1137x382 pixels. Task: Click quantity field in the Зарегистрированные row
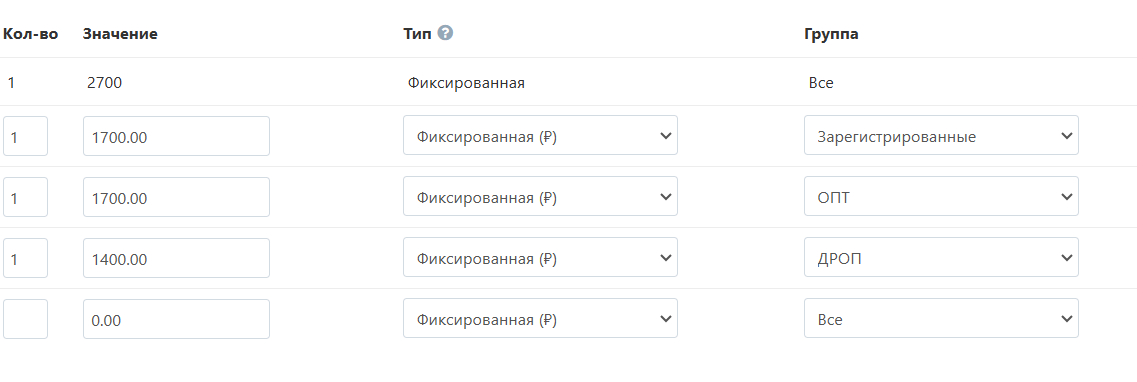(x=25, y=136)
